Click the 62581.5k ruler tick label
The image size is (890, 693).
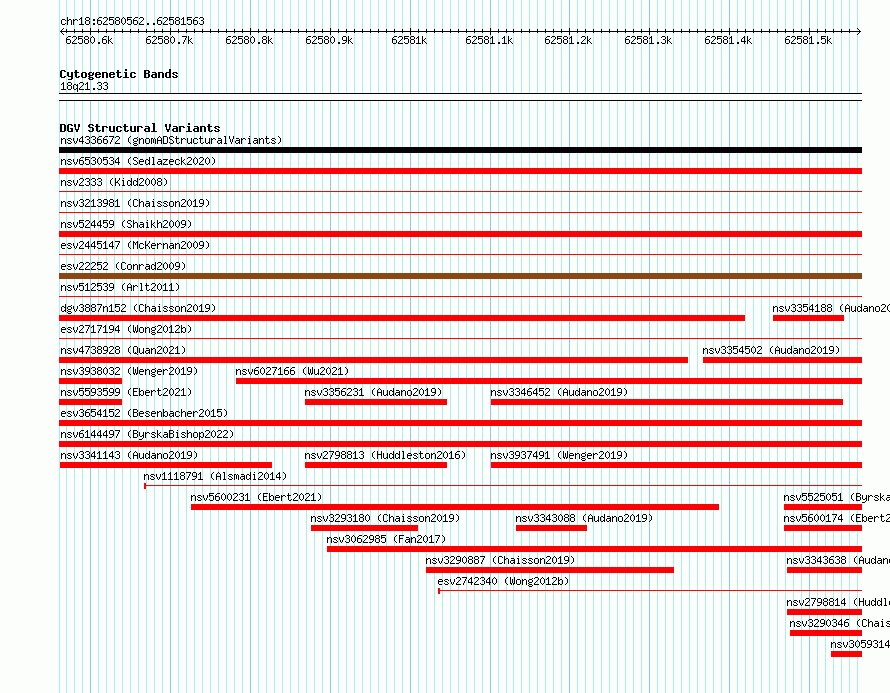(808, 40)
